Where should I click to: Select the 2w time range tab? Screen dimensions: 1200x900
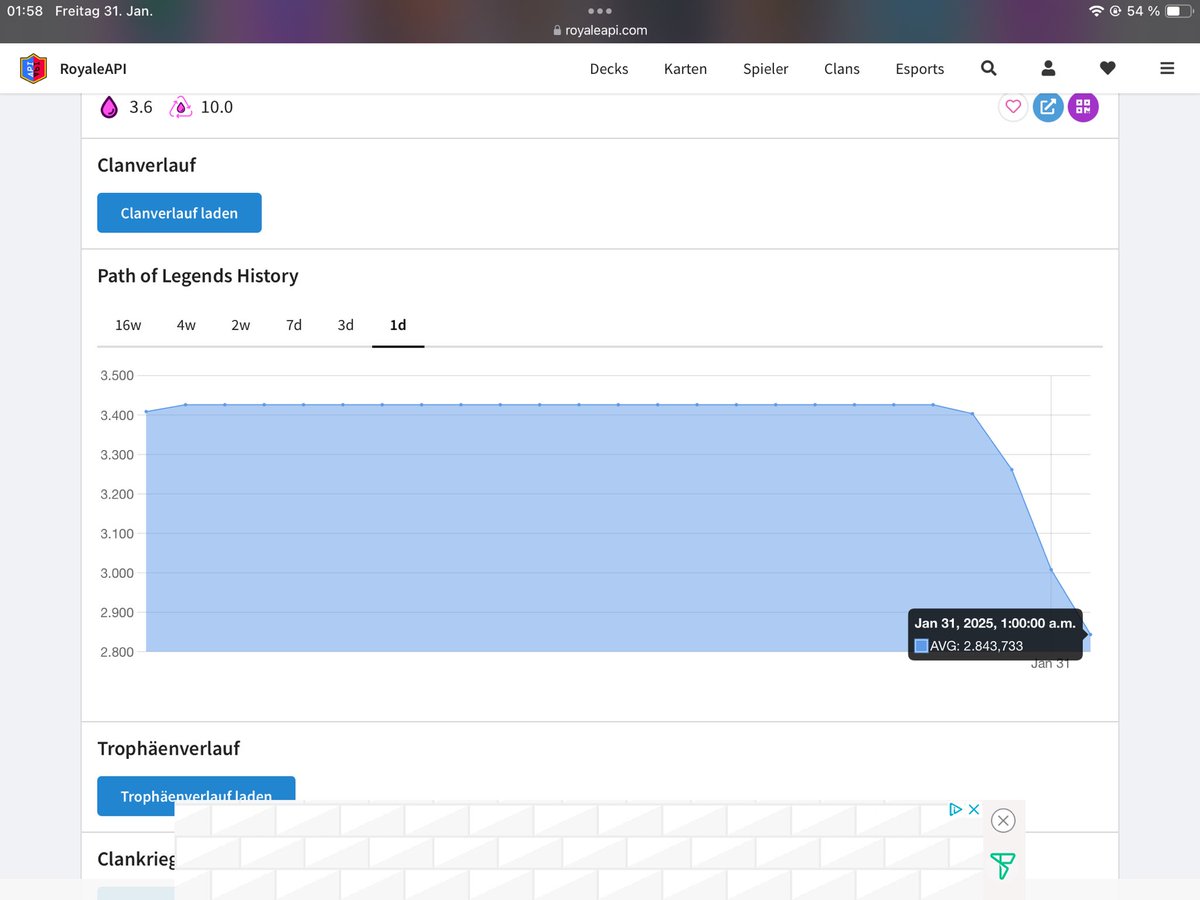[x=240, y=325]
